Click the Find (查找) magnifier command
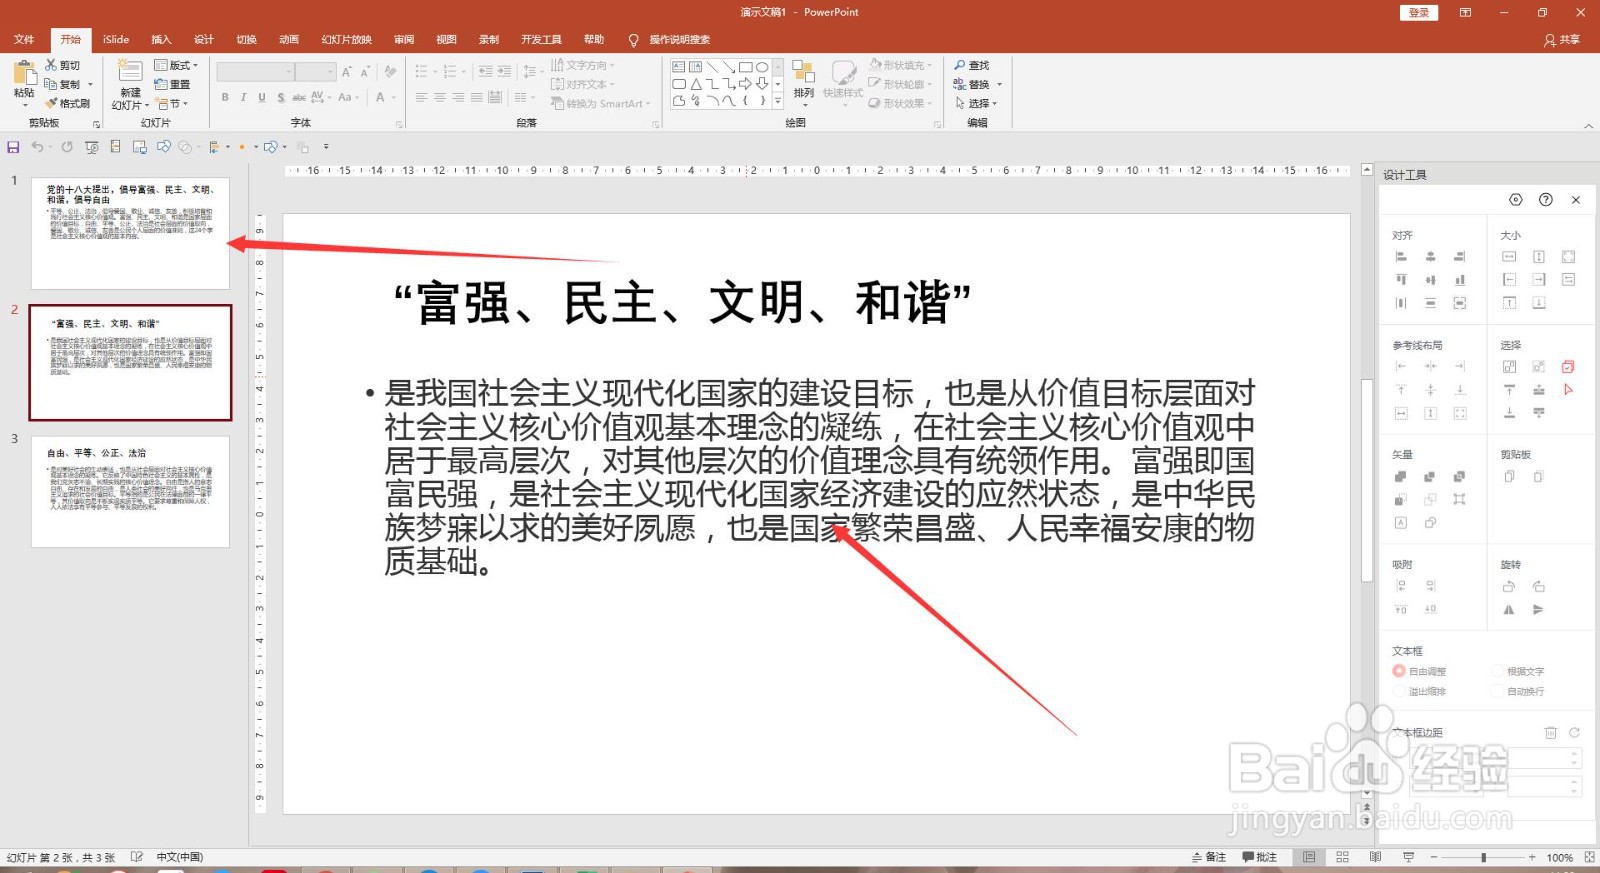 pyautogui.click(x=971, y=65)
